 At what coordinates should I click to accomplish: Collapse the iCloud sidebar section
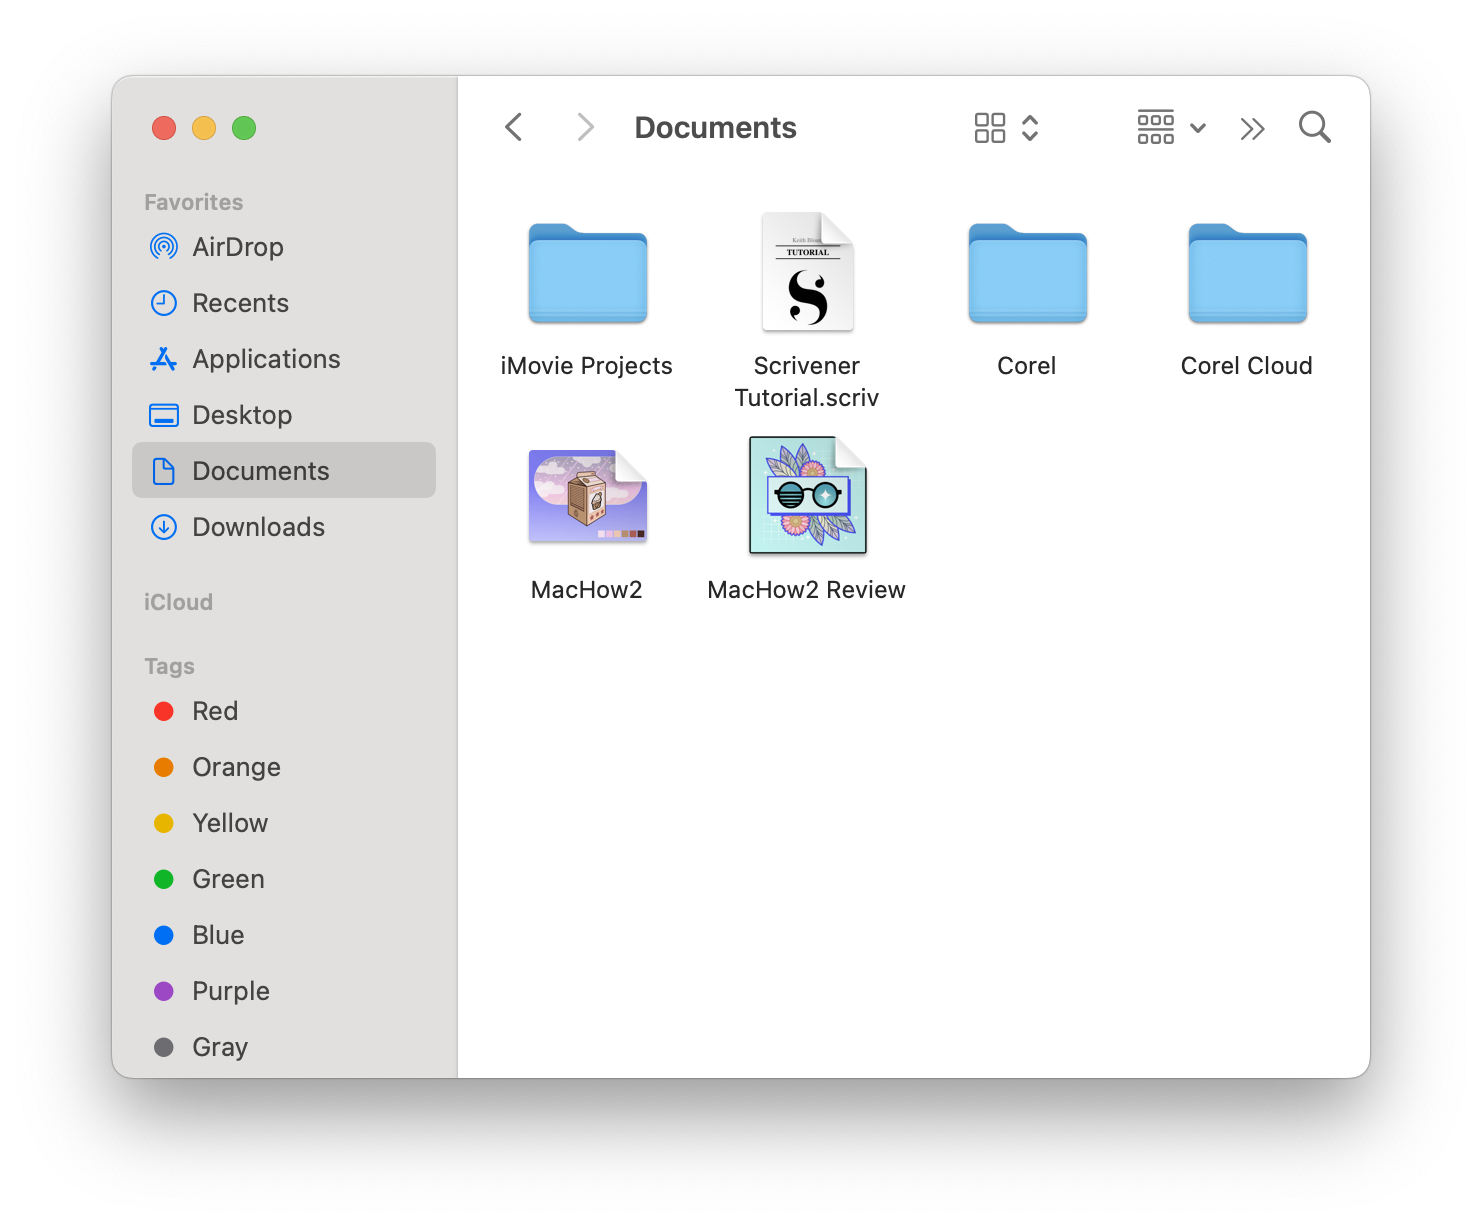(x=178, y=601)
